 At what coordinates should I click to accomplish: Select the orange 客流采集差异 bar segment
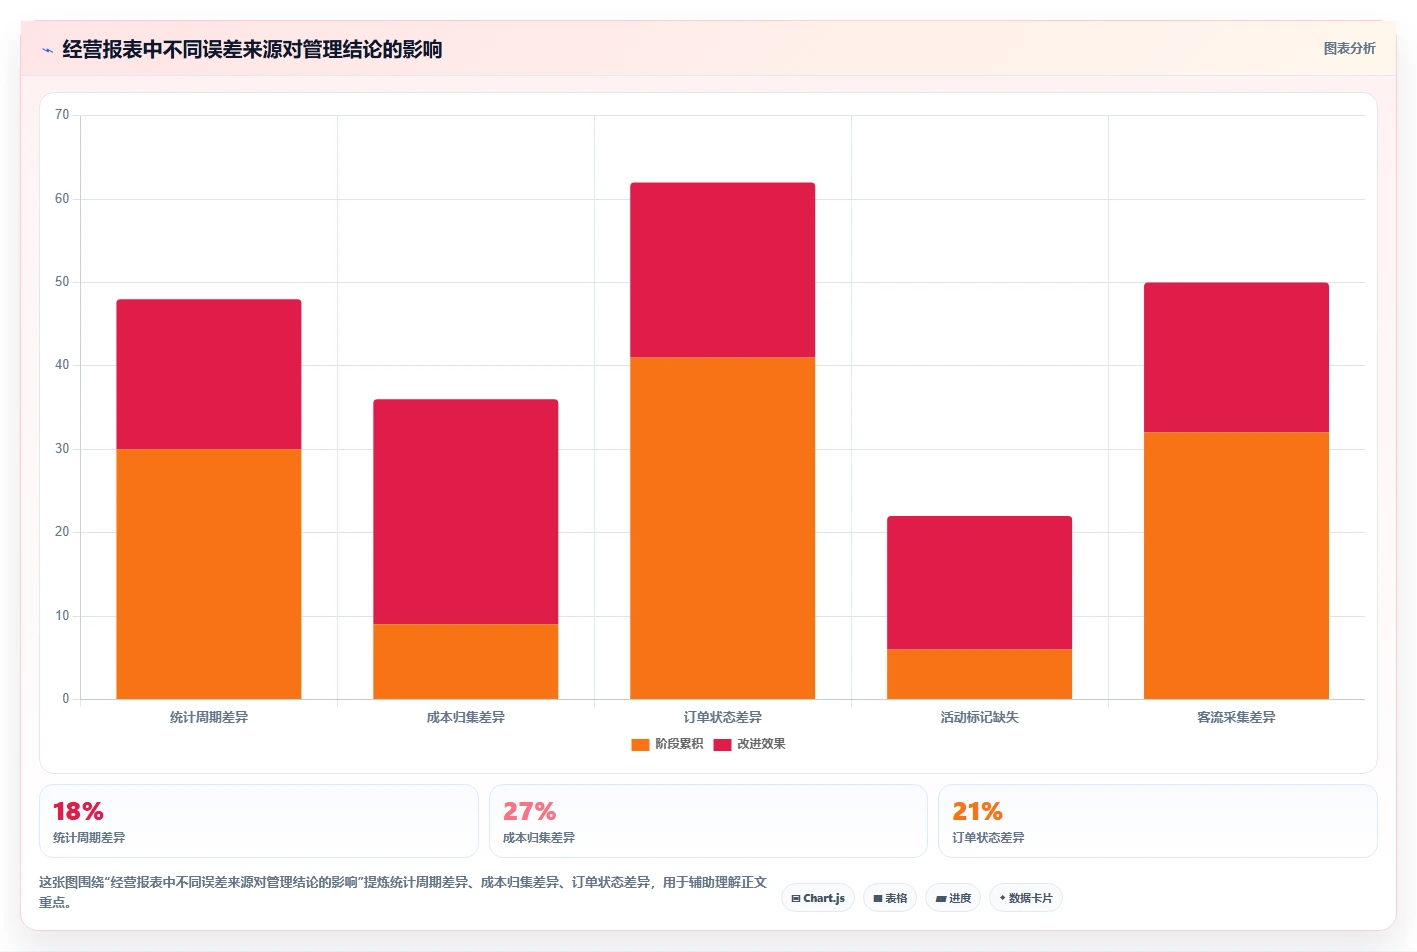1237,566
